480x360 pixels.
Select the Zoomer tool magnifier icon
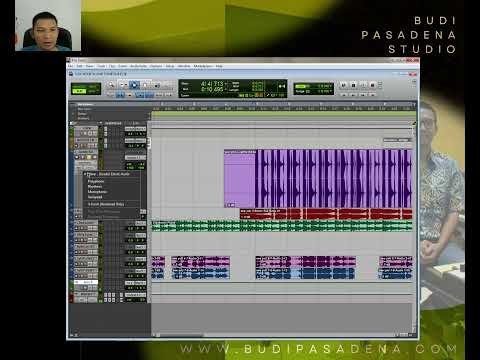(x=111, y=85)
